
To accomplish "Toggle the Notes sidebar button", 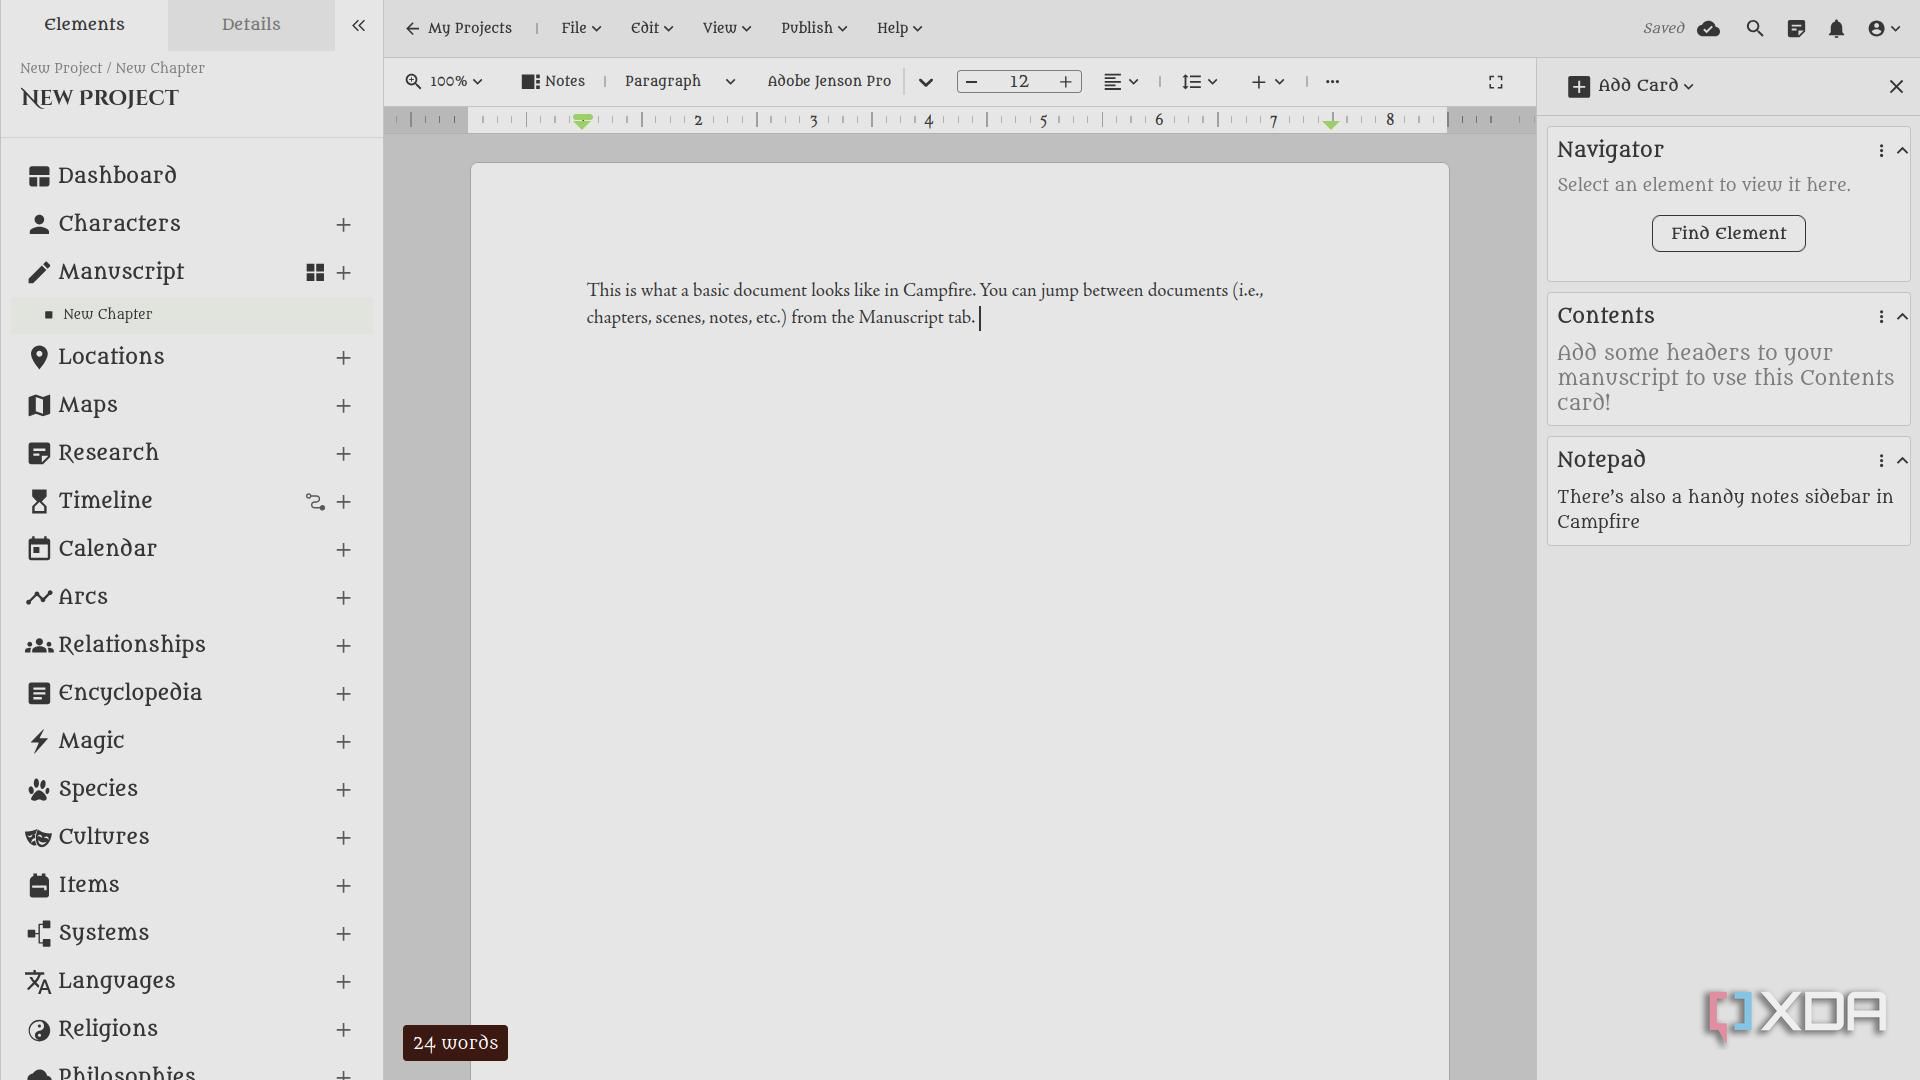I will click(x=553, y=82).
